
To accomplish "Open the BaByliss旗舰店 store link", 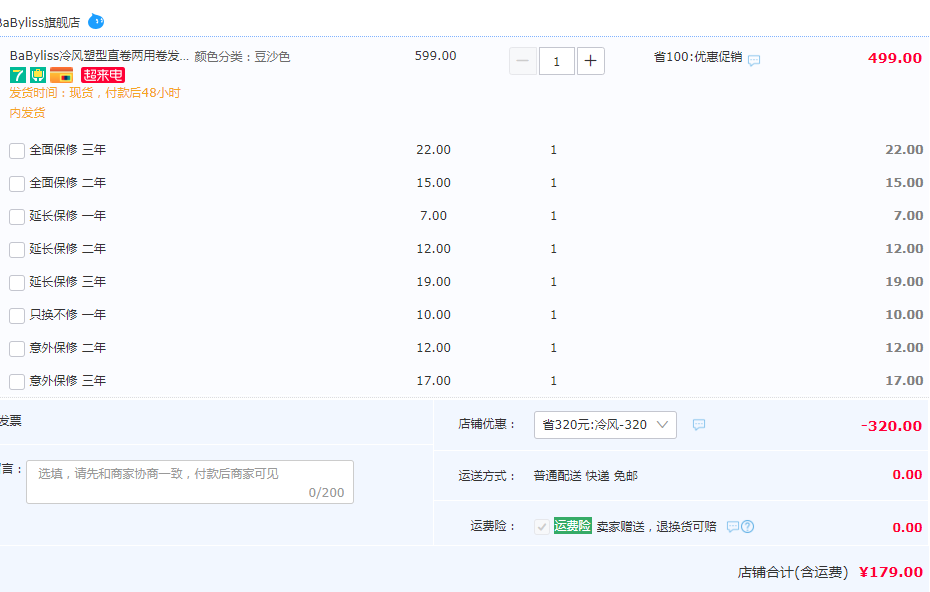I will tap(39, 23).
